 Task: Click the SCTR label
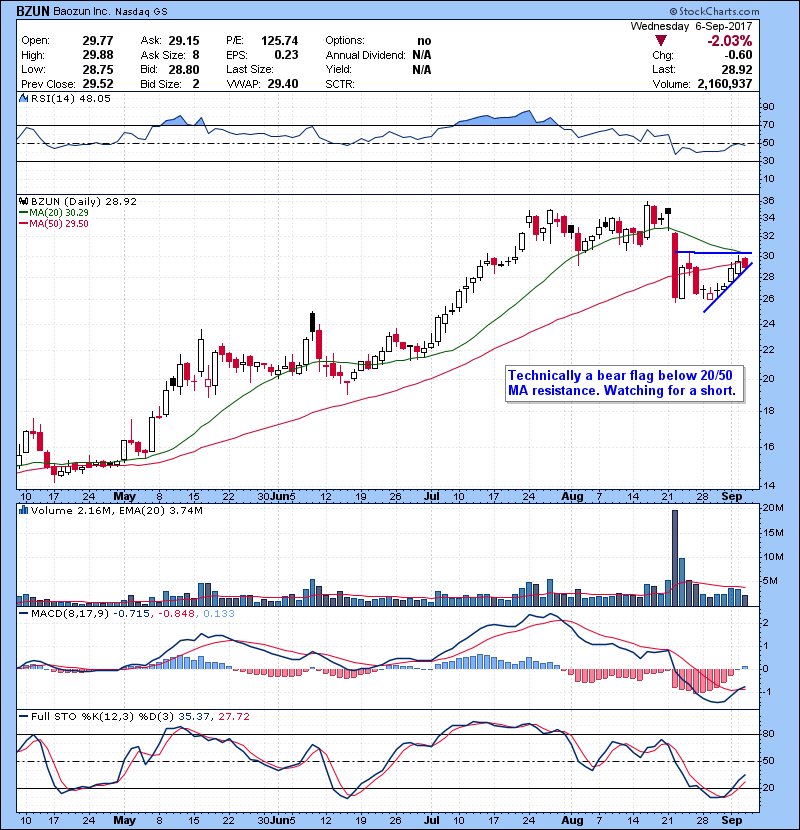340,84
